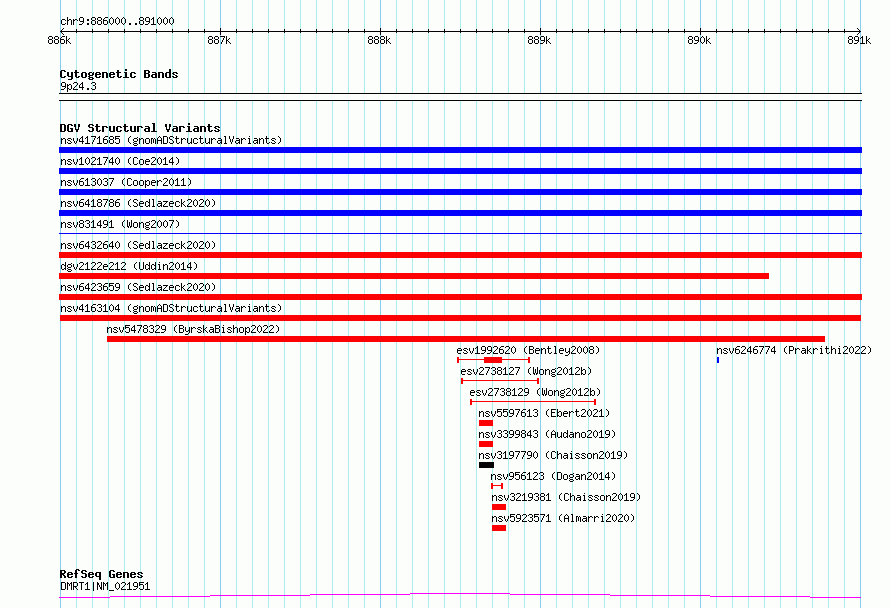Click the magenta DMRT1 gene line

[x=460, y=596]
